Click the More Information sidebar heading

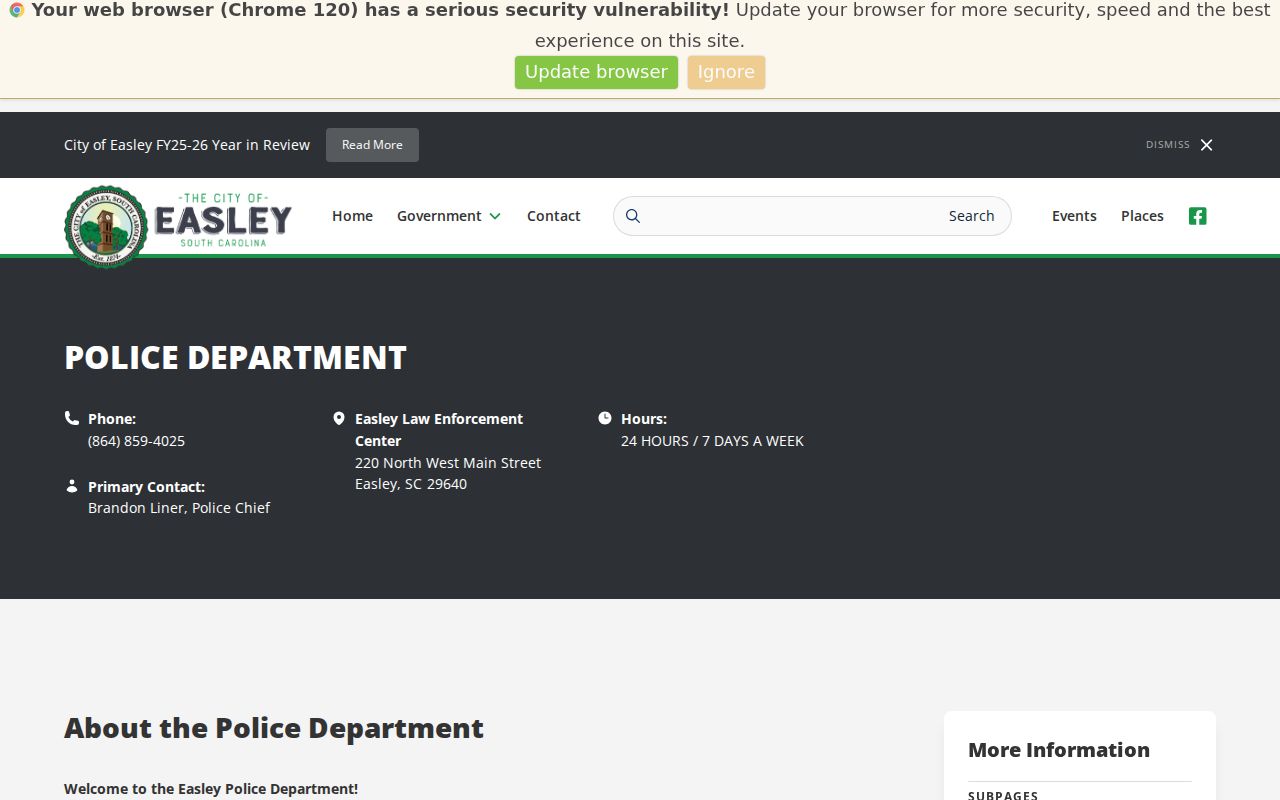(x=1059, y=750)
